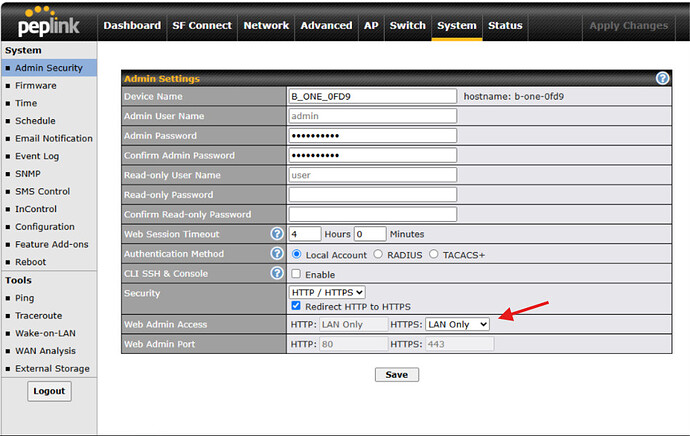690x436 pixels.
Task: Show help for CLI SSH & Console
Action: [x=277, y=273]
